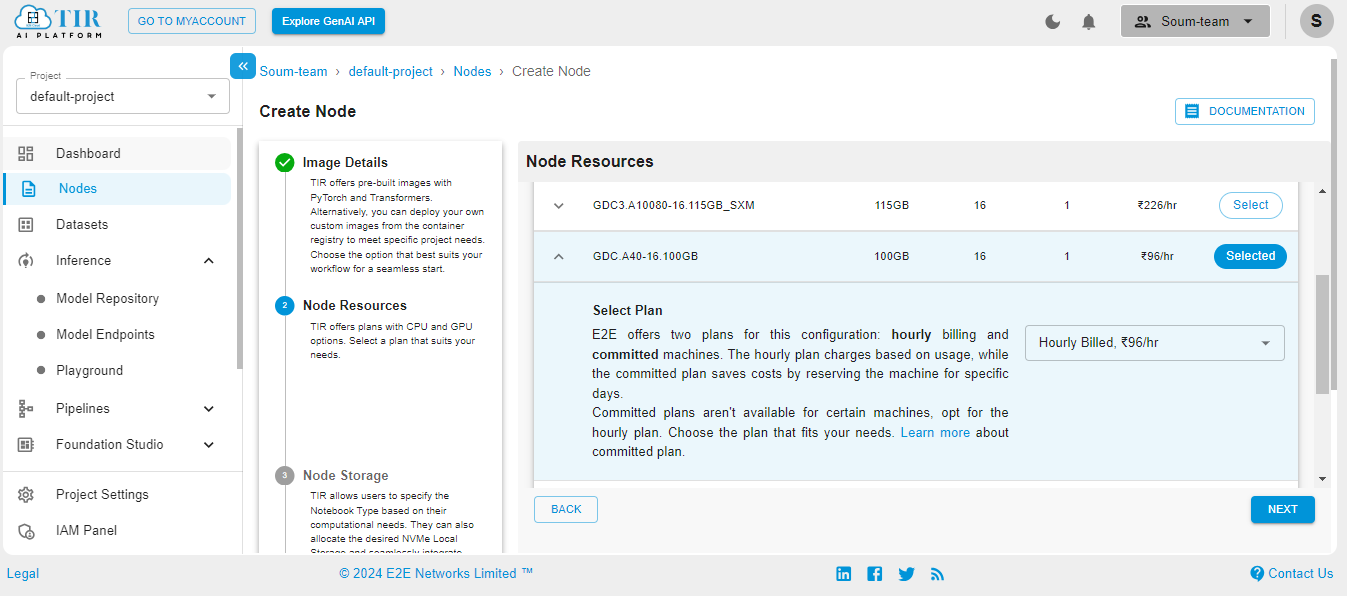1347x596 pixels.
Task: Open the notifications bell
Action: pyautogui.click(x=1089, y=22)
